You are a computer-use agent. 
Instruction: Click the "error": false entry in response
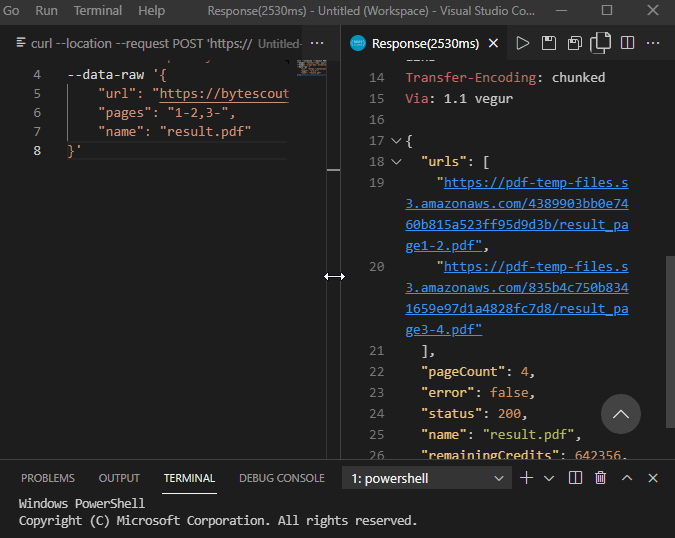coord(478,393)
